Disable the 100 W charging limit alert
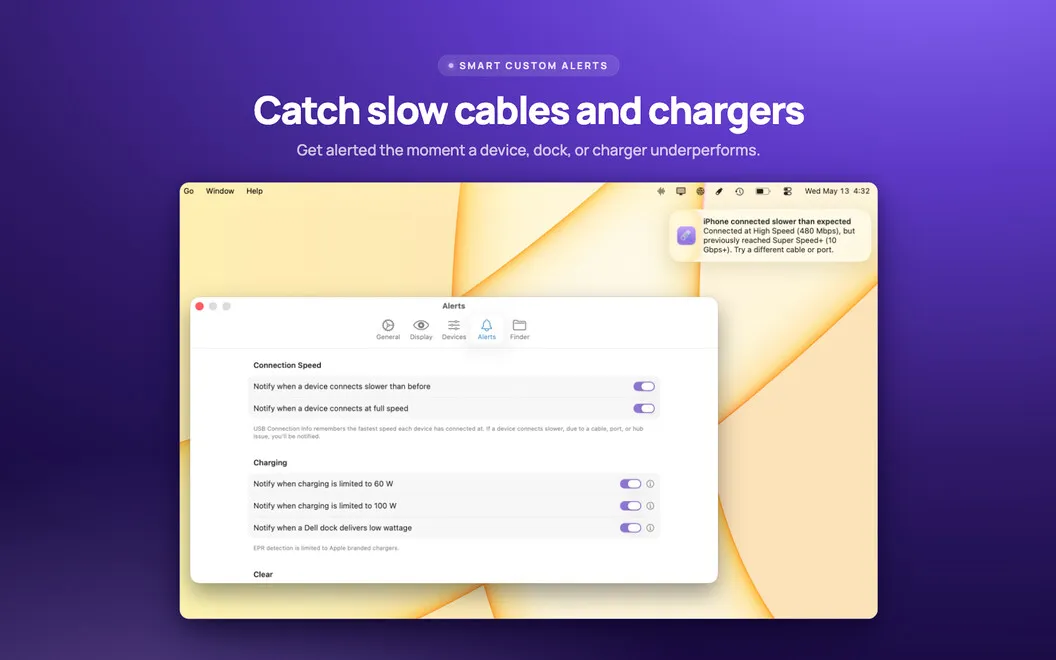 click(x=630, y=506)
